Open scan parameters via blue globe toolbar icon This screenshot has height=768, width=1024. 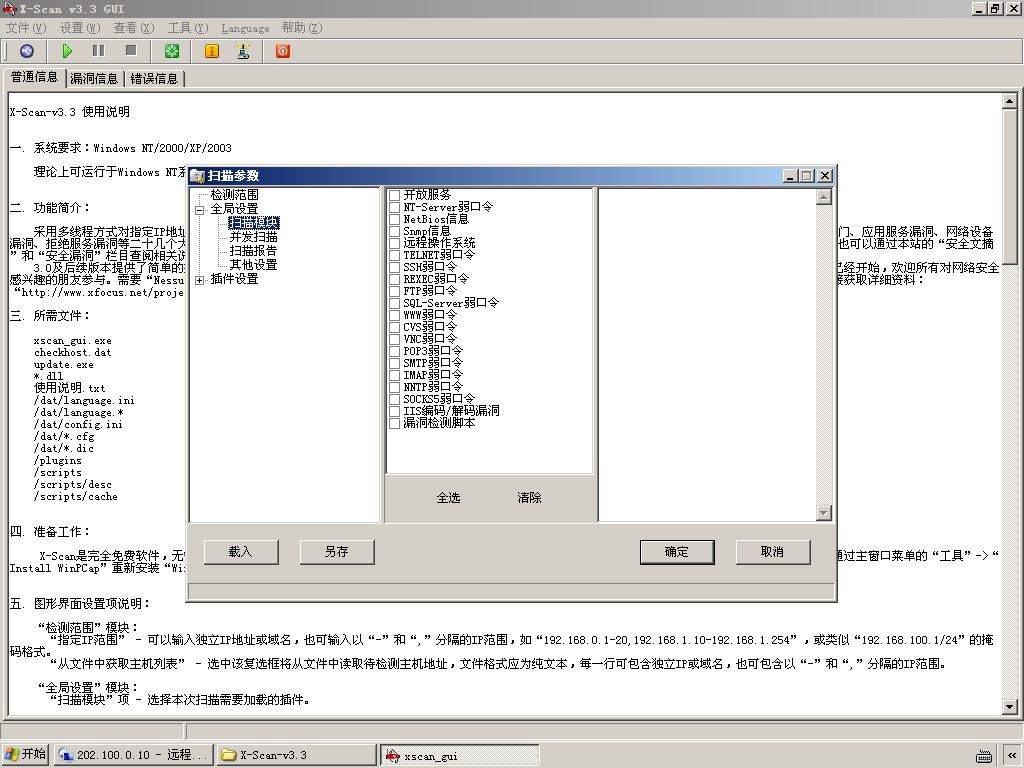pos(27,51)
